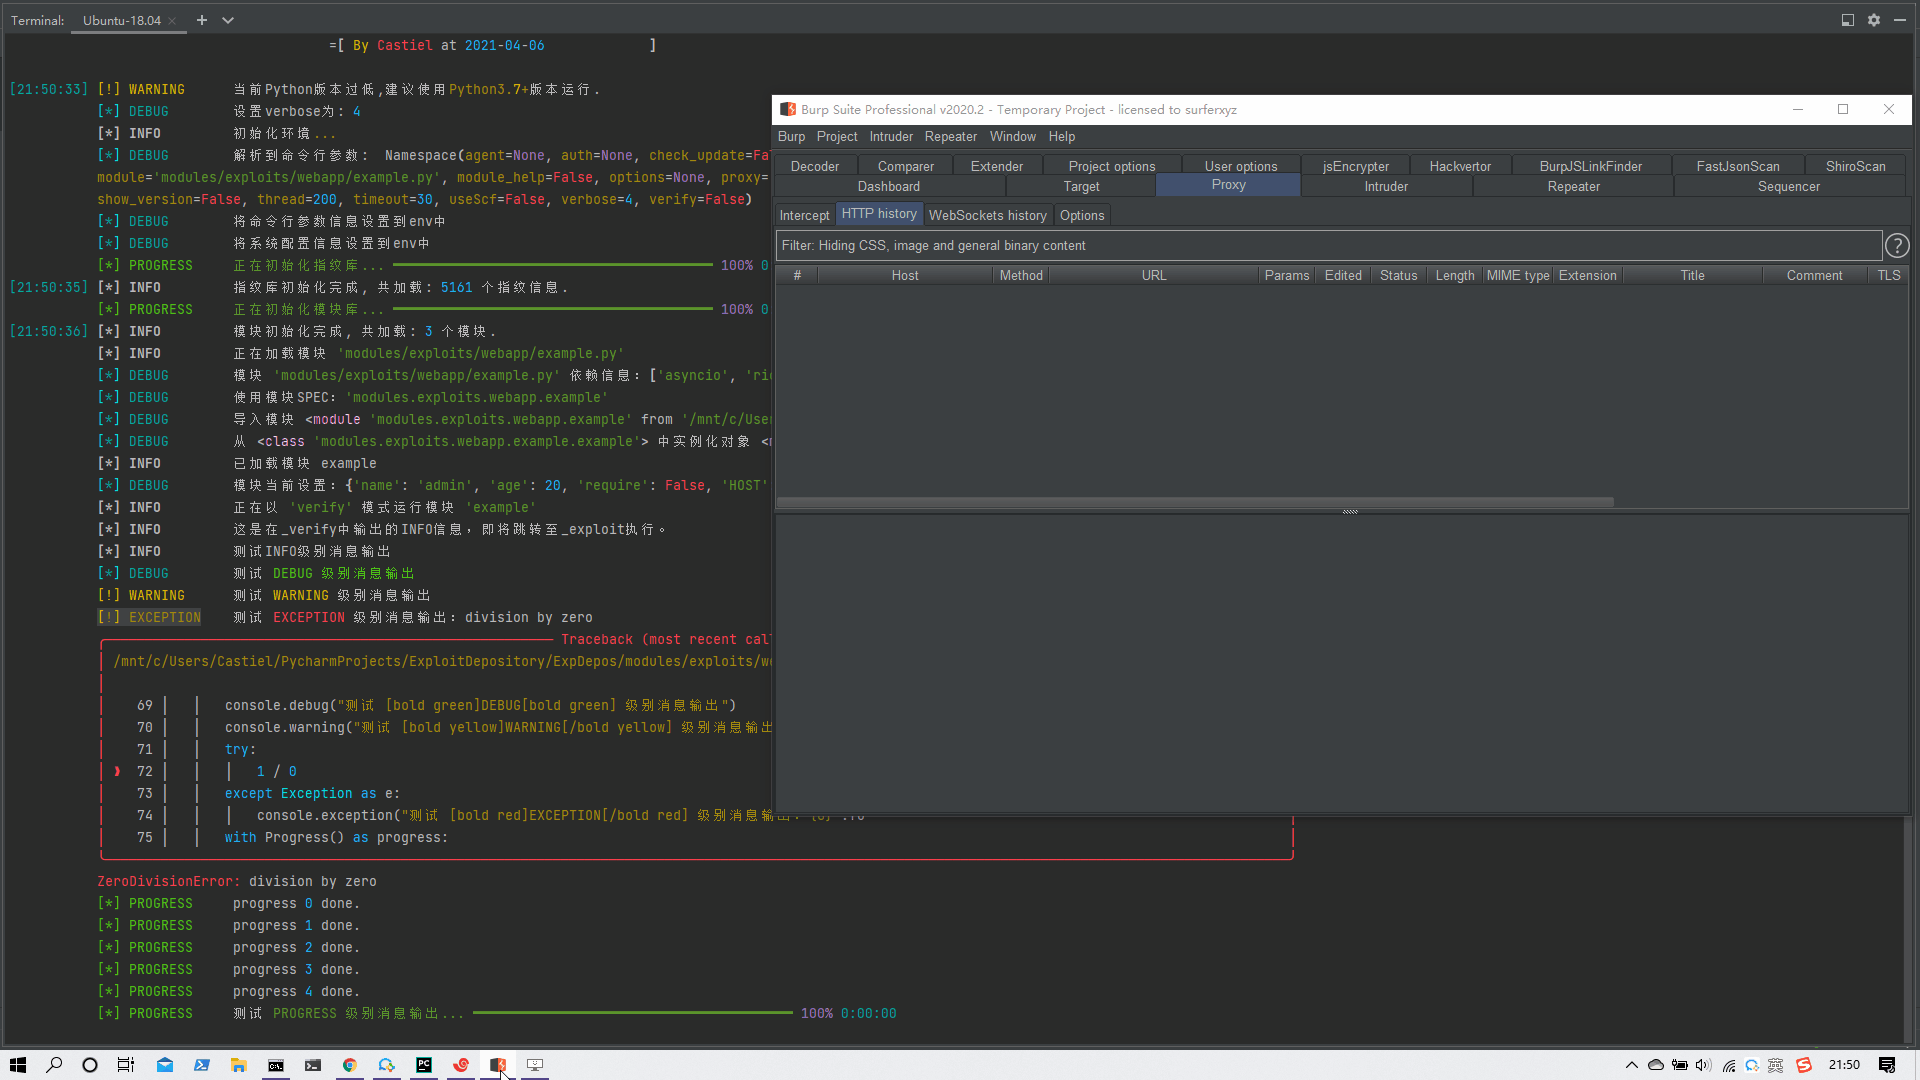This screenshot has height=1080, width=1920.
Task: Select the Intruder menu item
Action: point(891,136)
